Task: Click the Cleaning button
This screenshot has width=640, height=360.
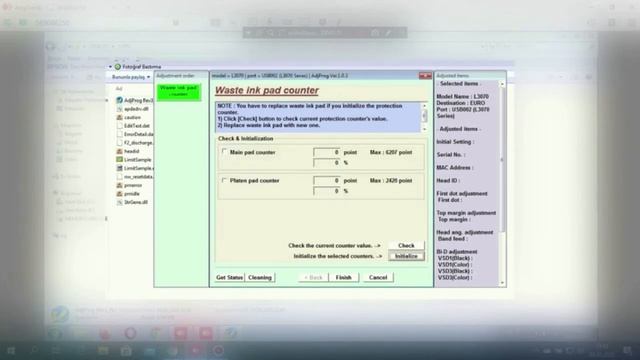Action: tap(260, 277)
